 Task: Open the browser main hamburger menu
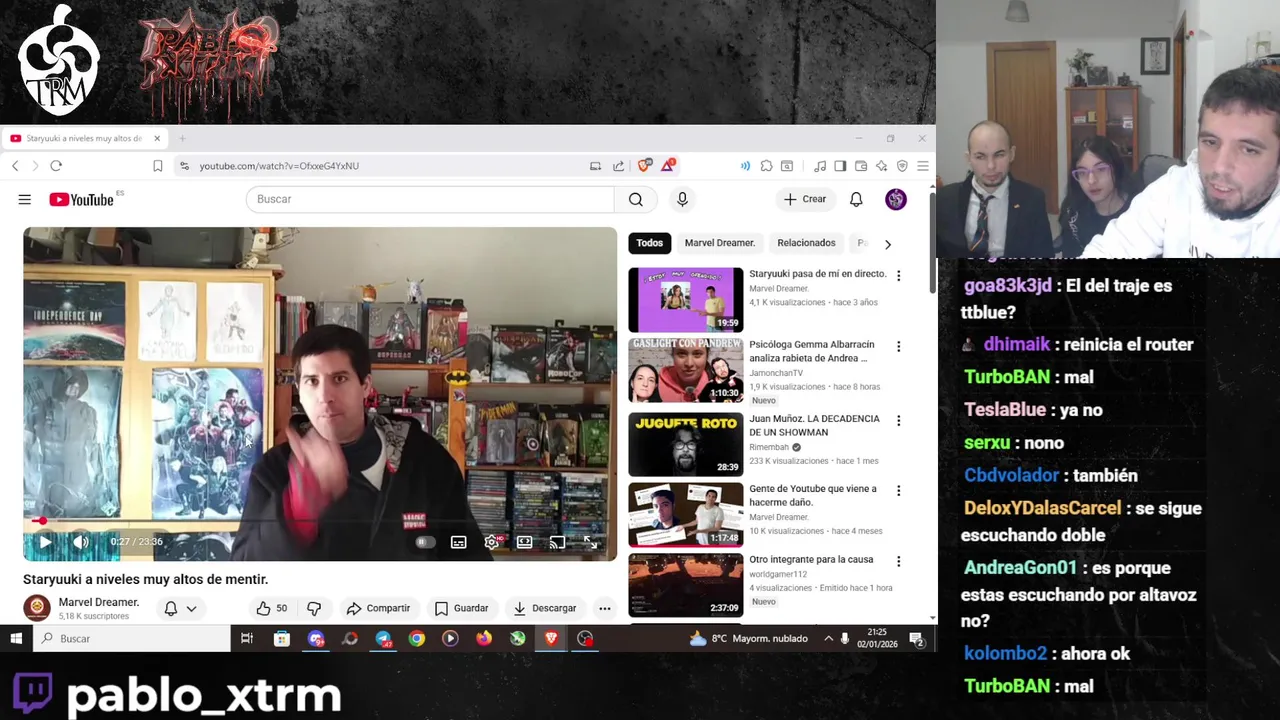click(x=922, y=166)
